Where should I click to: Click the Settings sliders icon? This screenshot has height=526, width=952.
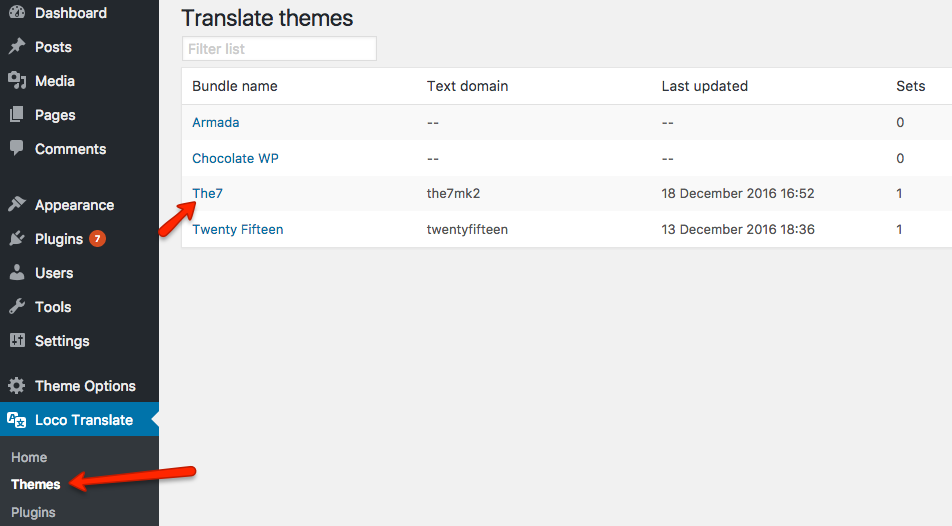point(17,340)
